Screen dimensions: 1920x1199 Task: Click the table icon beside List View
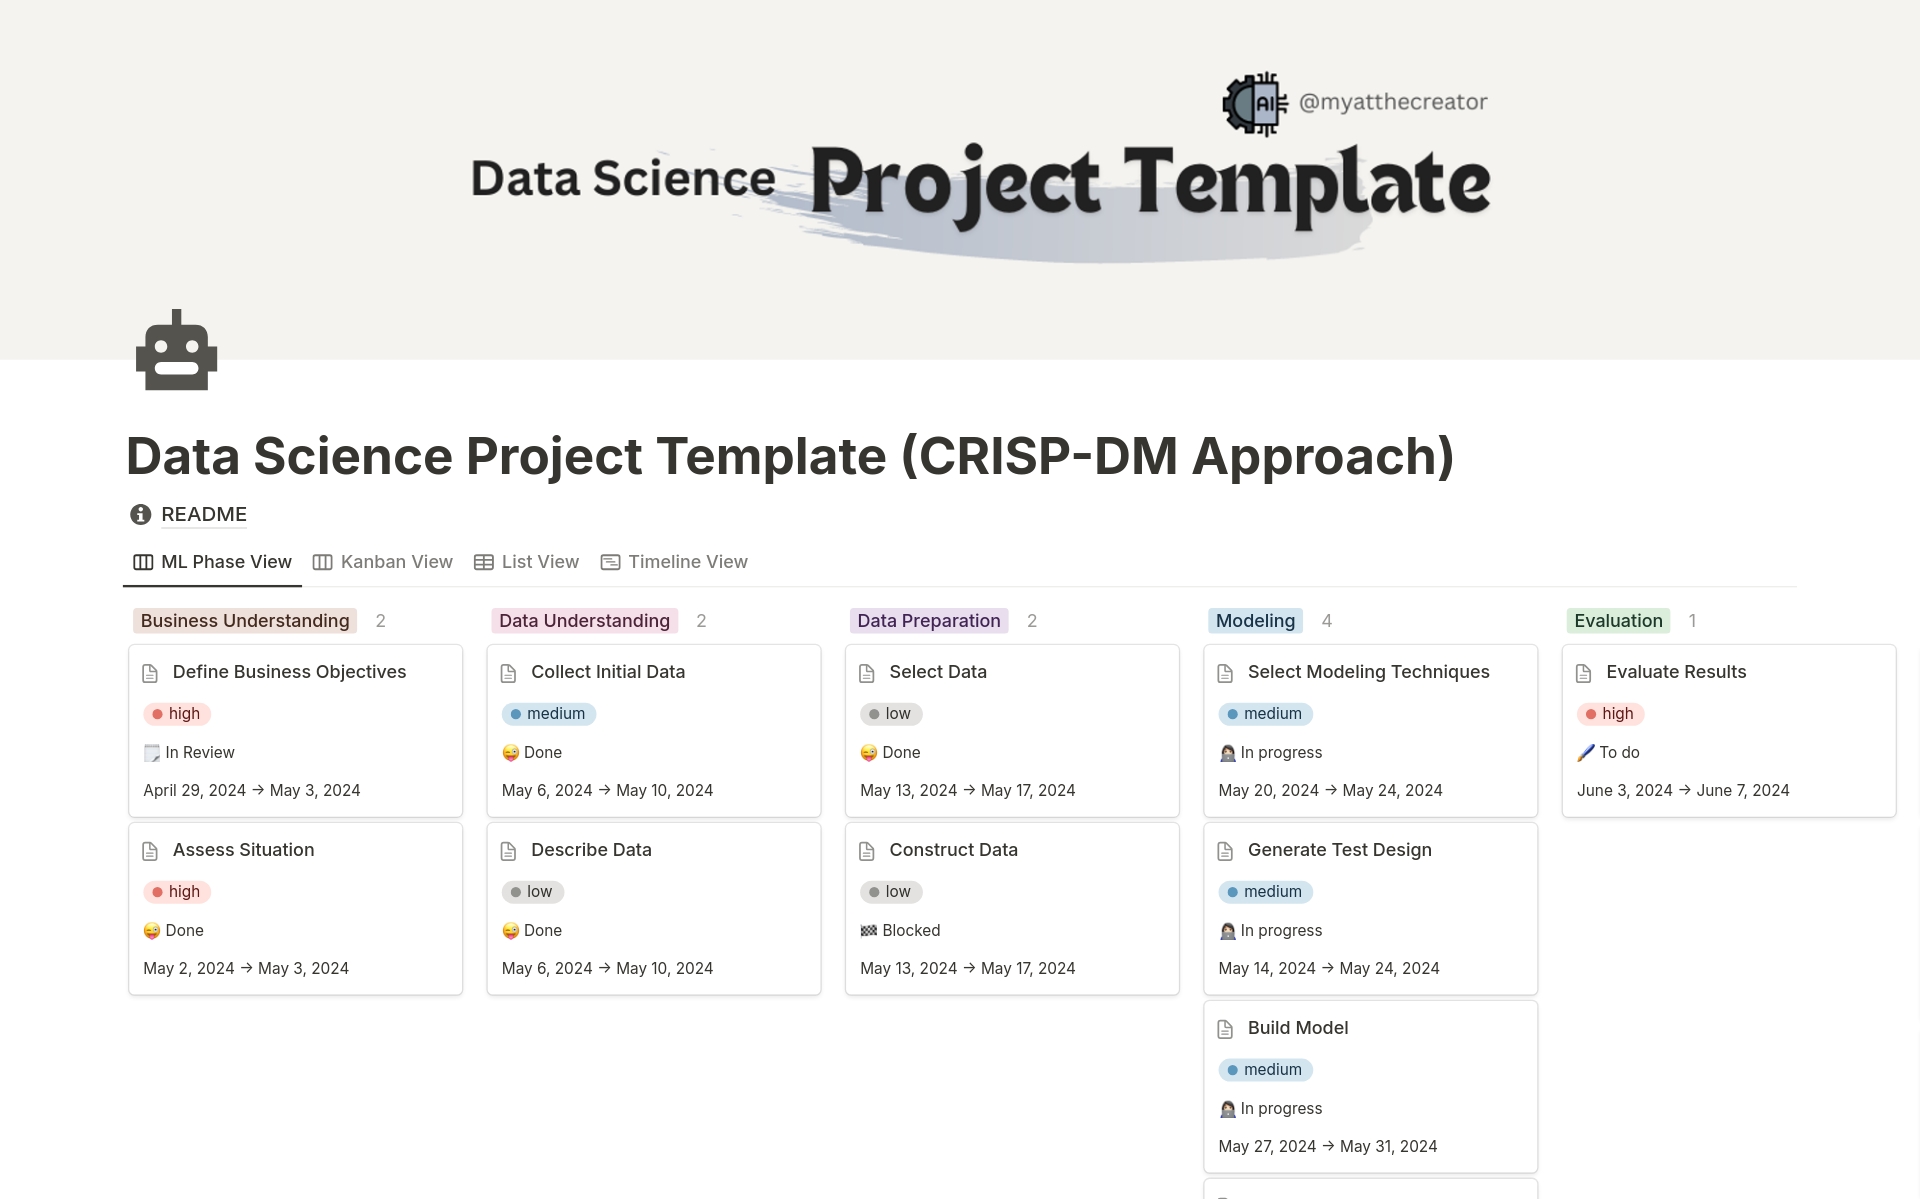point(483,562)
